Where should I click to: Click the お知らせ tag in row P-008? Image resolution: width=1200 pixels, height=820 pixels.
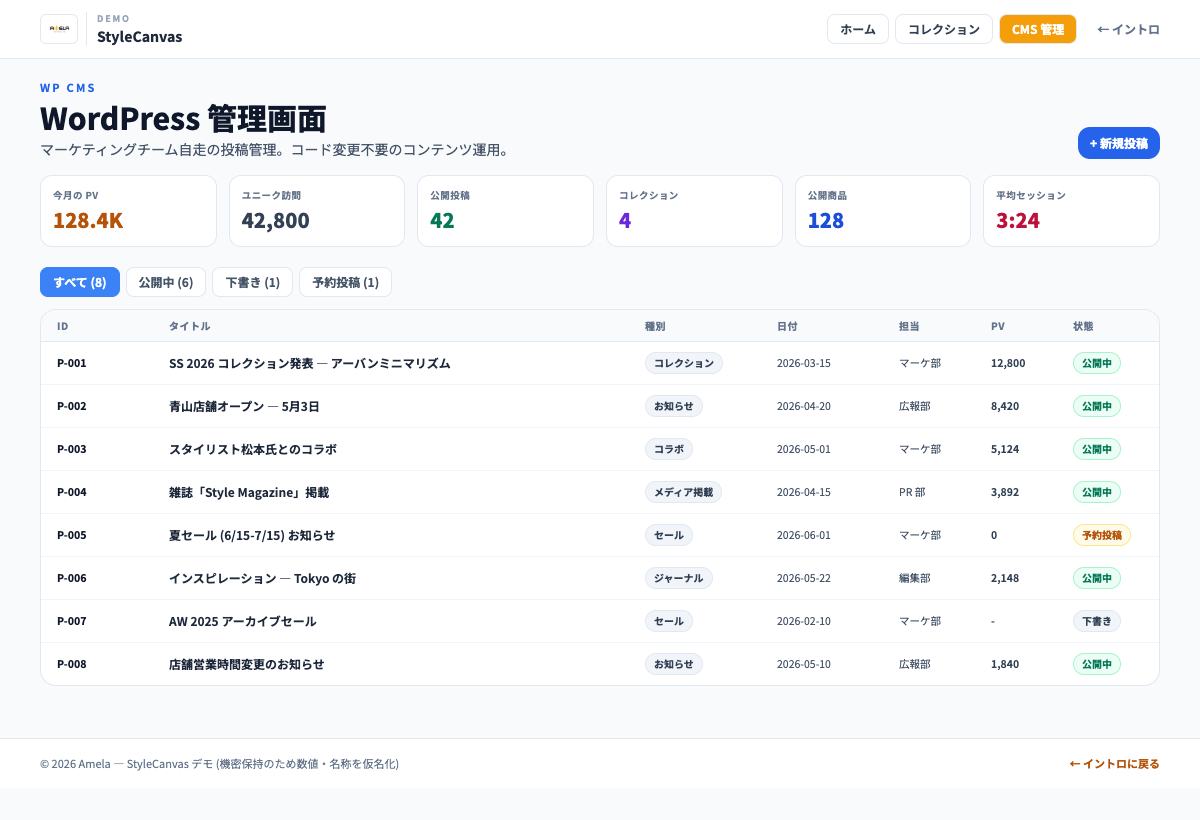(x=674, y=664)
